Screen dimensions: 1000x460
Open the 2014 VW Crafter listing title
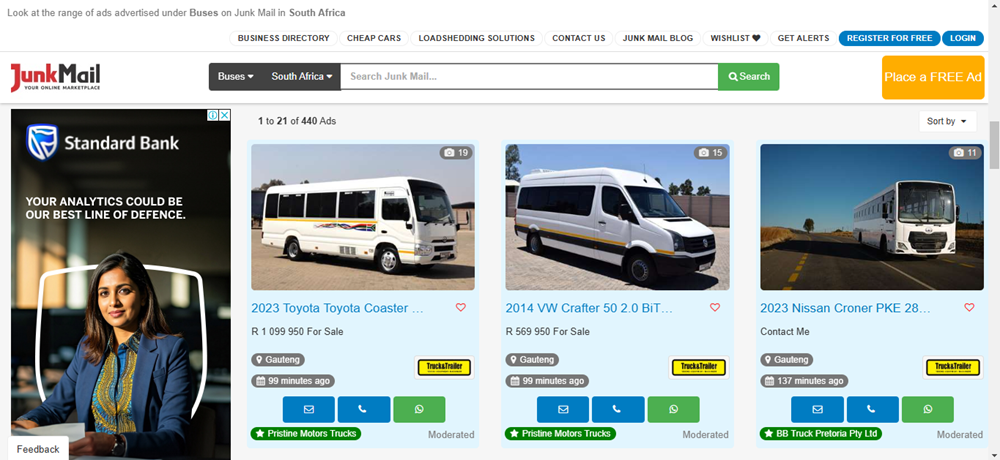click(589, 308)
